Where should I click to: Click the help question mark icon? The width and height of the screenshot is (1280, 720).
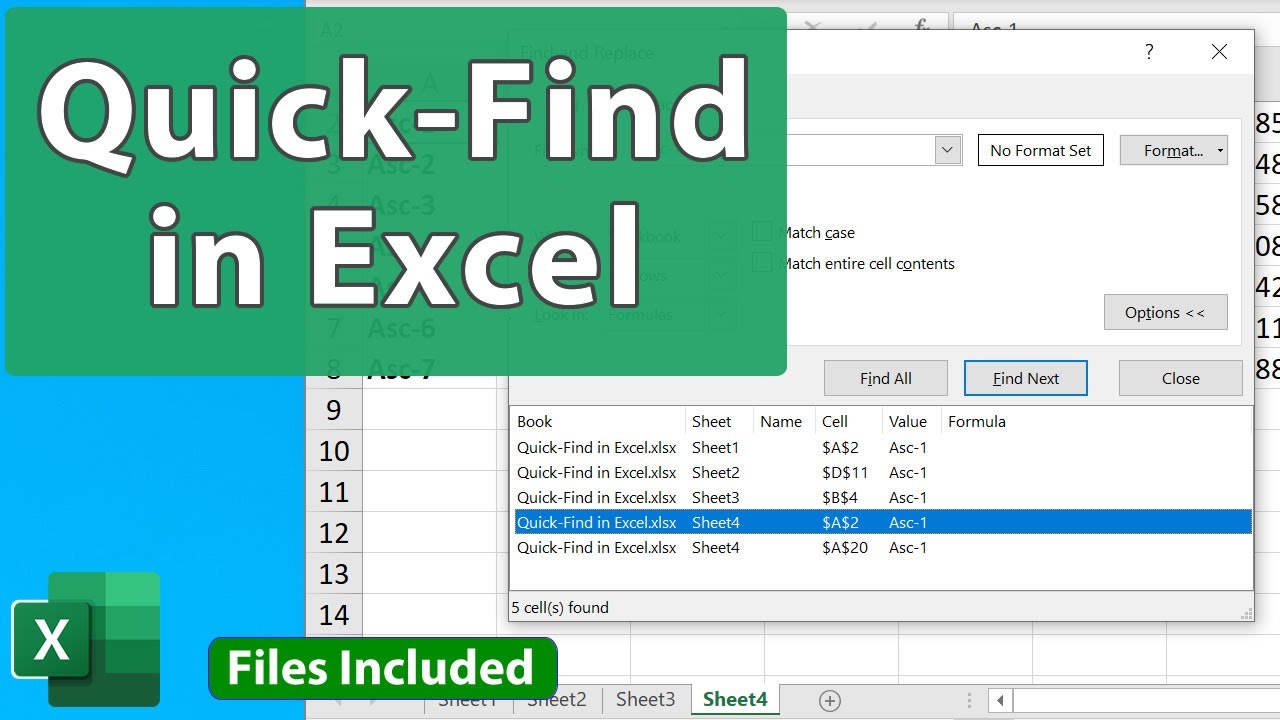[1149, 52]
